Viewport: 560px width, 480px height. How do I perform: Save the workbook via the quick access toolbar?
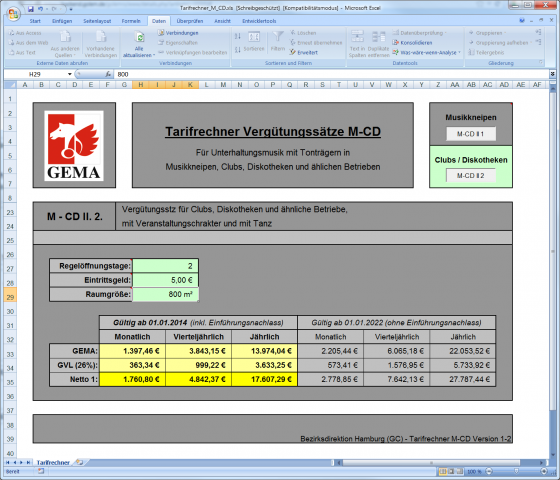click(x=31, y=9)
